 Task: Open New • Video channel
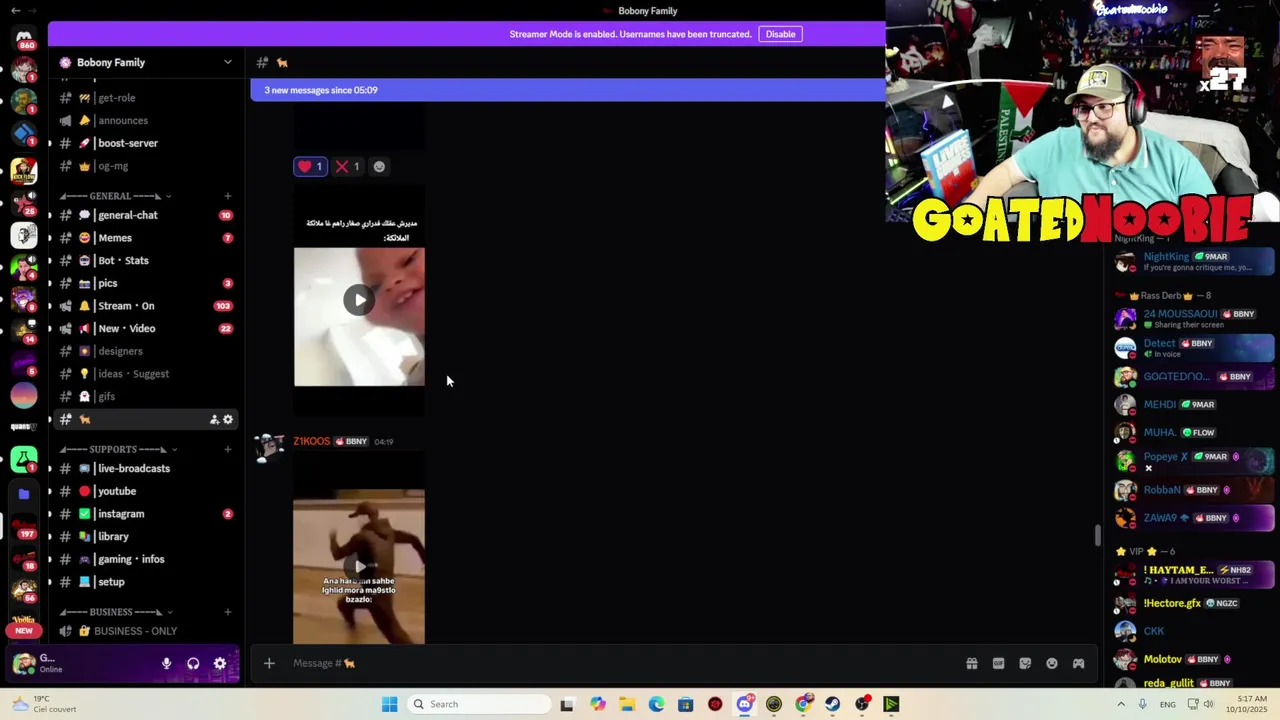coord(146,328)
